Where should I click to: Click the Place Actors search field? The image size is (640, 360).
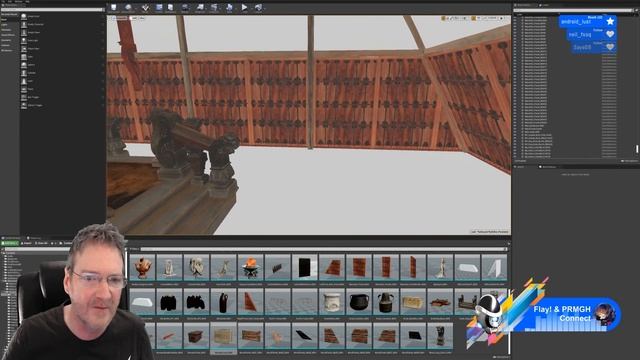pos(52,9)
